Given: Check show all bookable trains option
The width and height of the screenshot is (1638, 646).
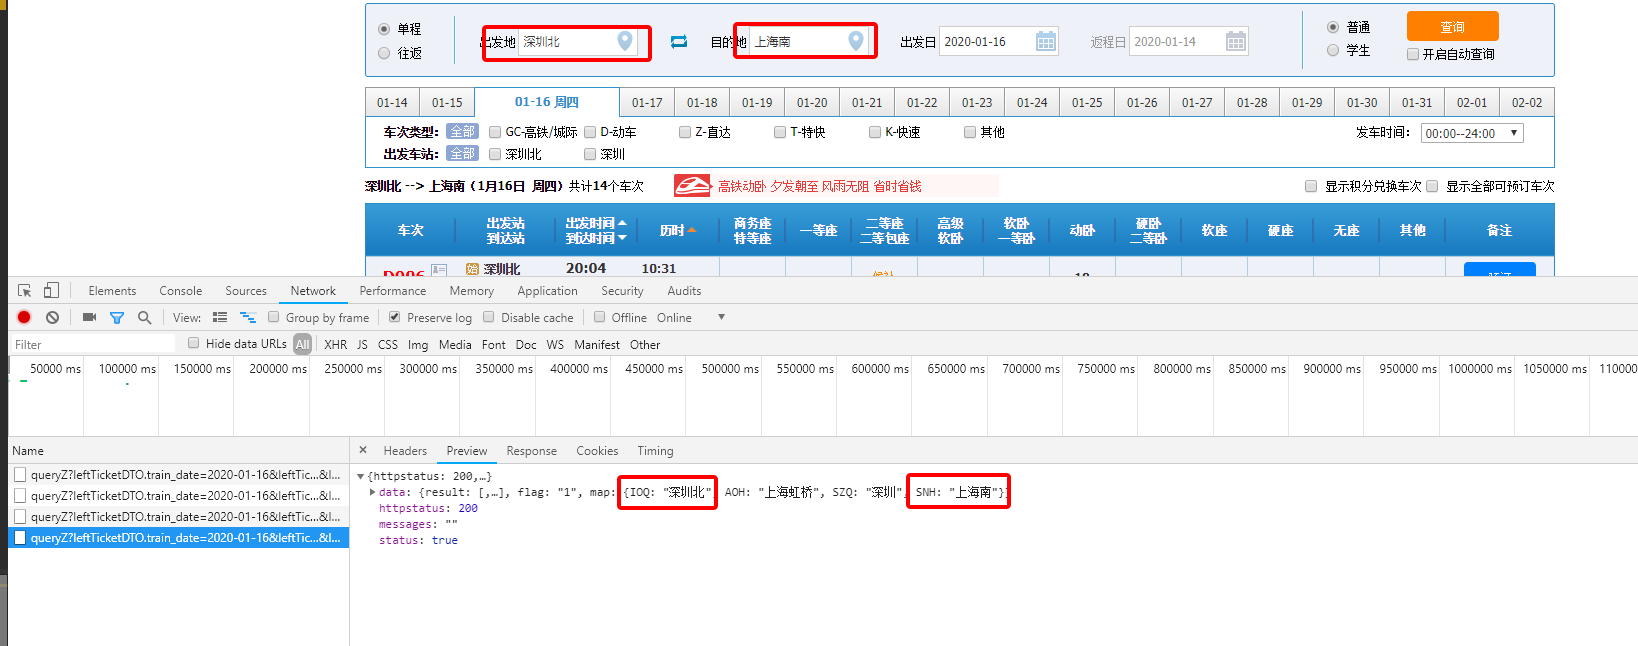Looking at the screenshot, I should pyautogui.click(x=1432, y=186).
